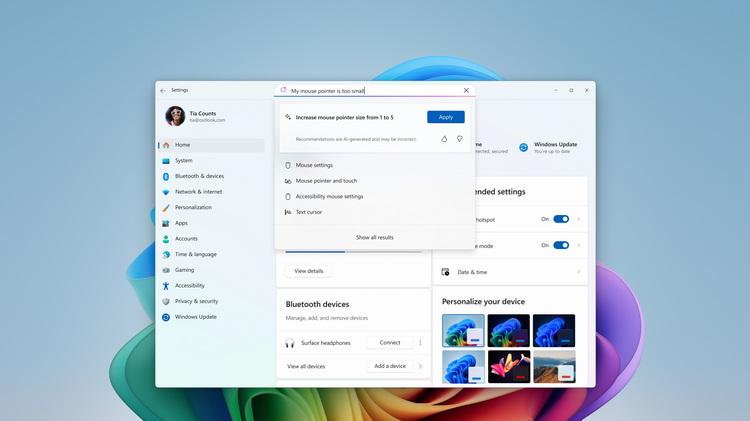Select the dark bloom theme in top middle

[508, 331]
